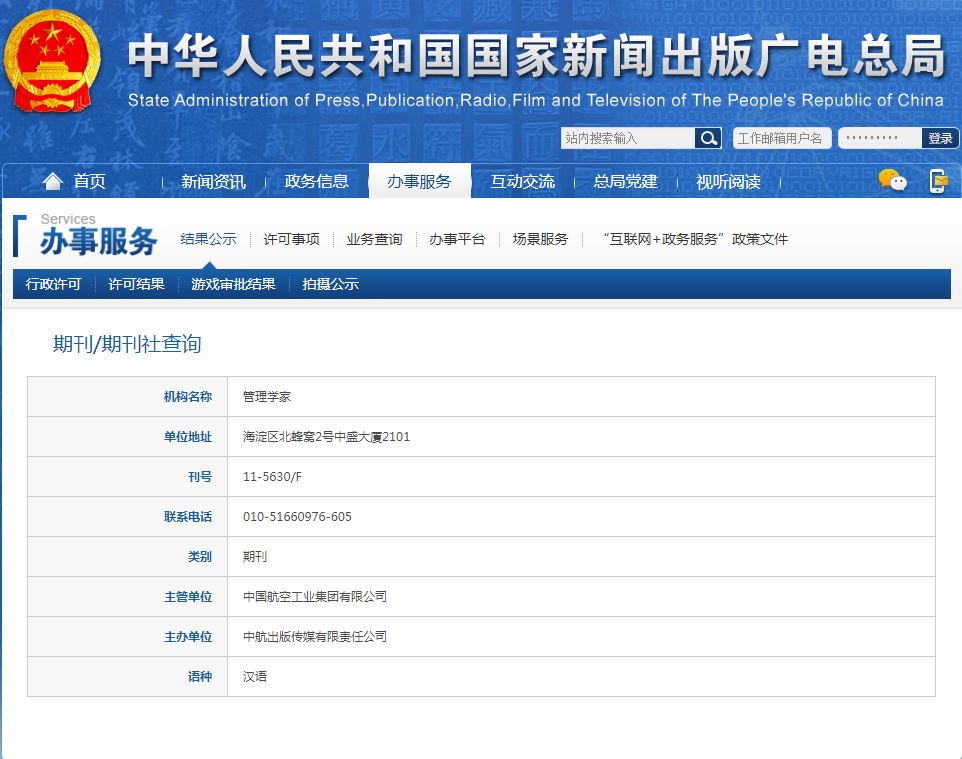Image resolution: width=962 pixels, height=759 pixels.
Task: Click the issue number 11-5630/F
Action: click(x=272, y=477)
